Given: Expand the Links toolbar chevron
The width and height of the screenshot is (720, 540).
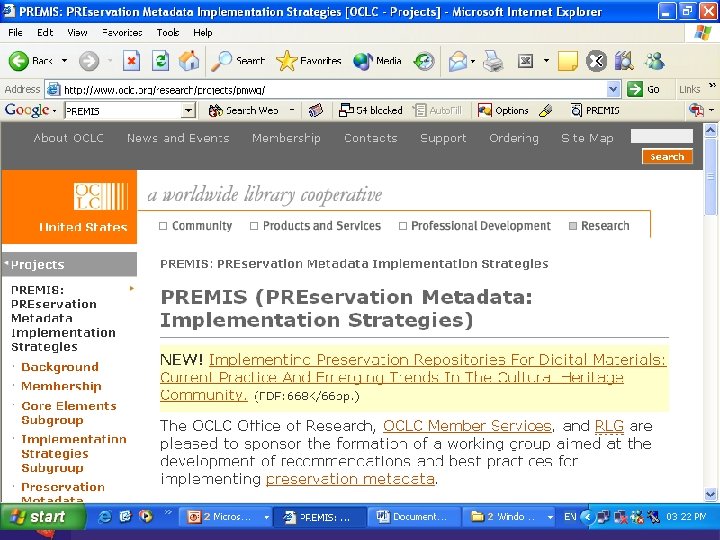Looking at the screenshot, I should [x=712, y=85].
